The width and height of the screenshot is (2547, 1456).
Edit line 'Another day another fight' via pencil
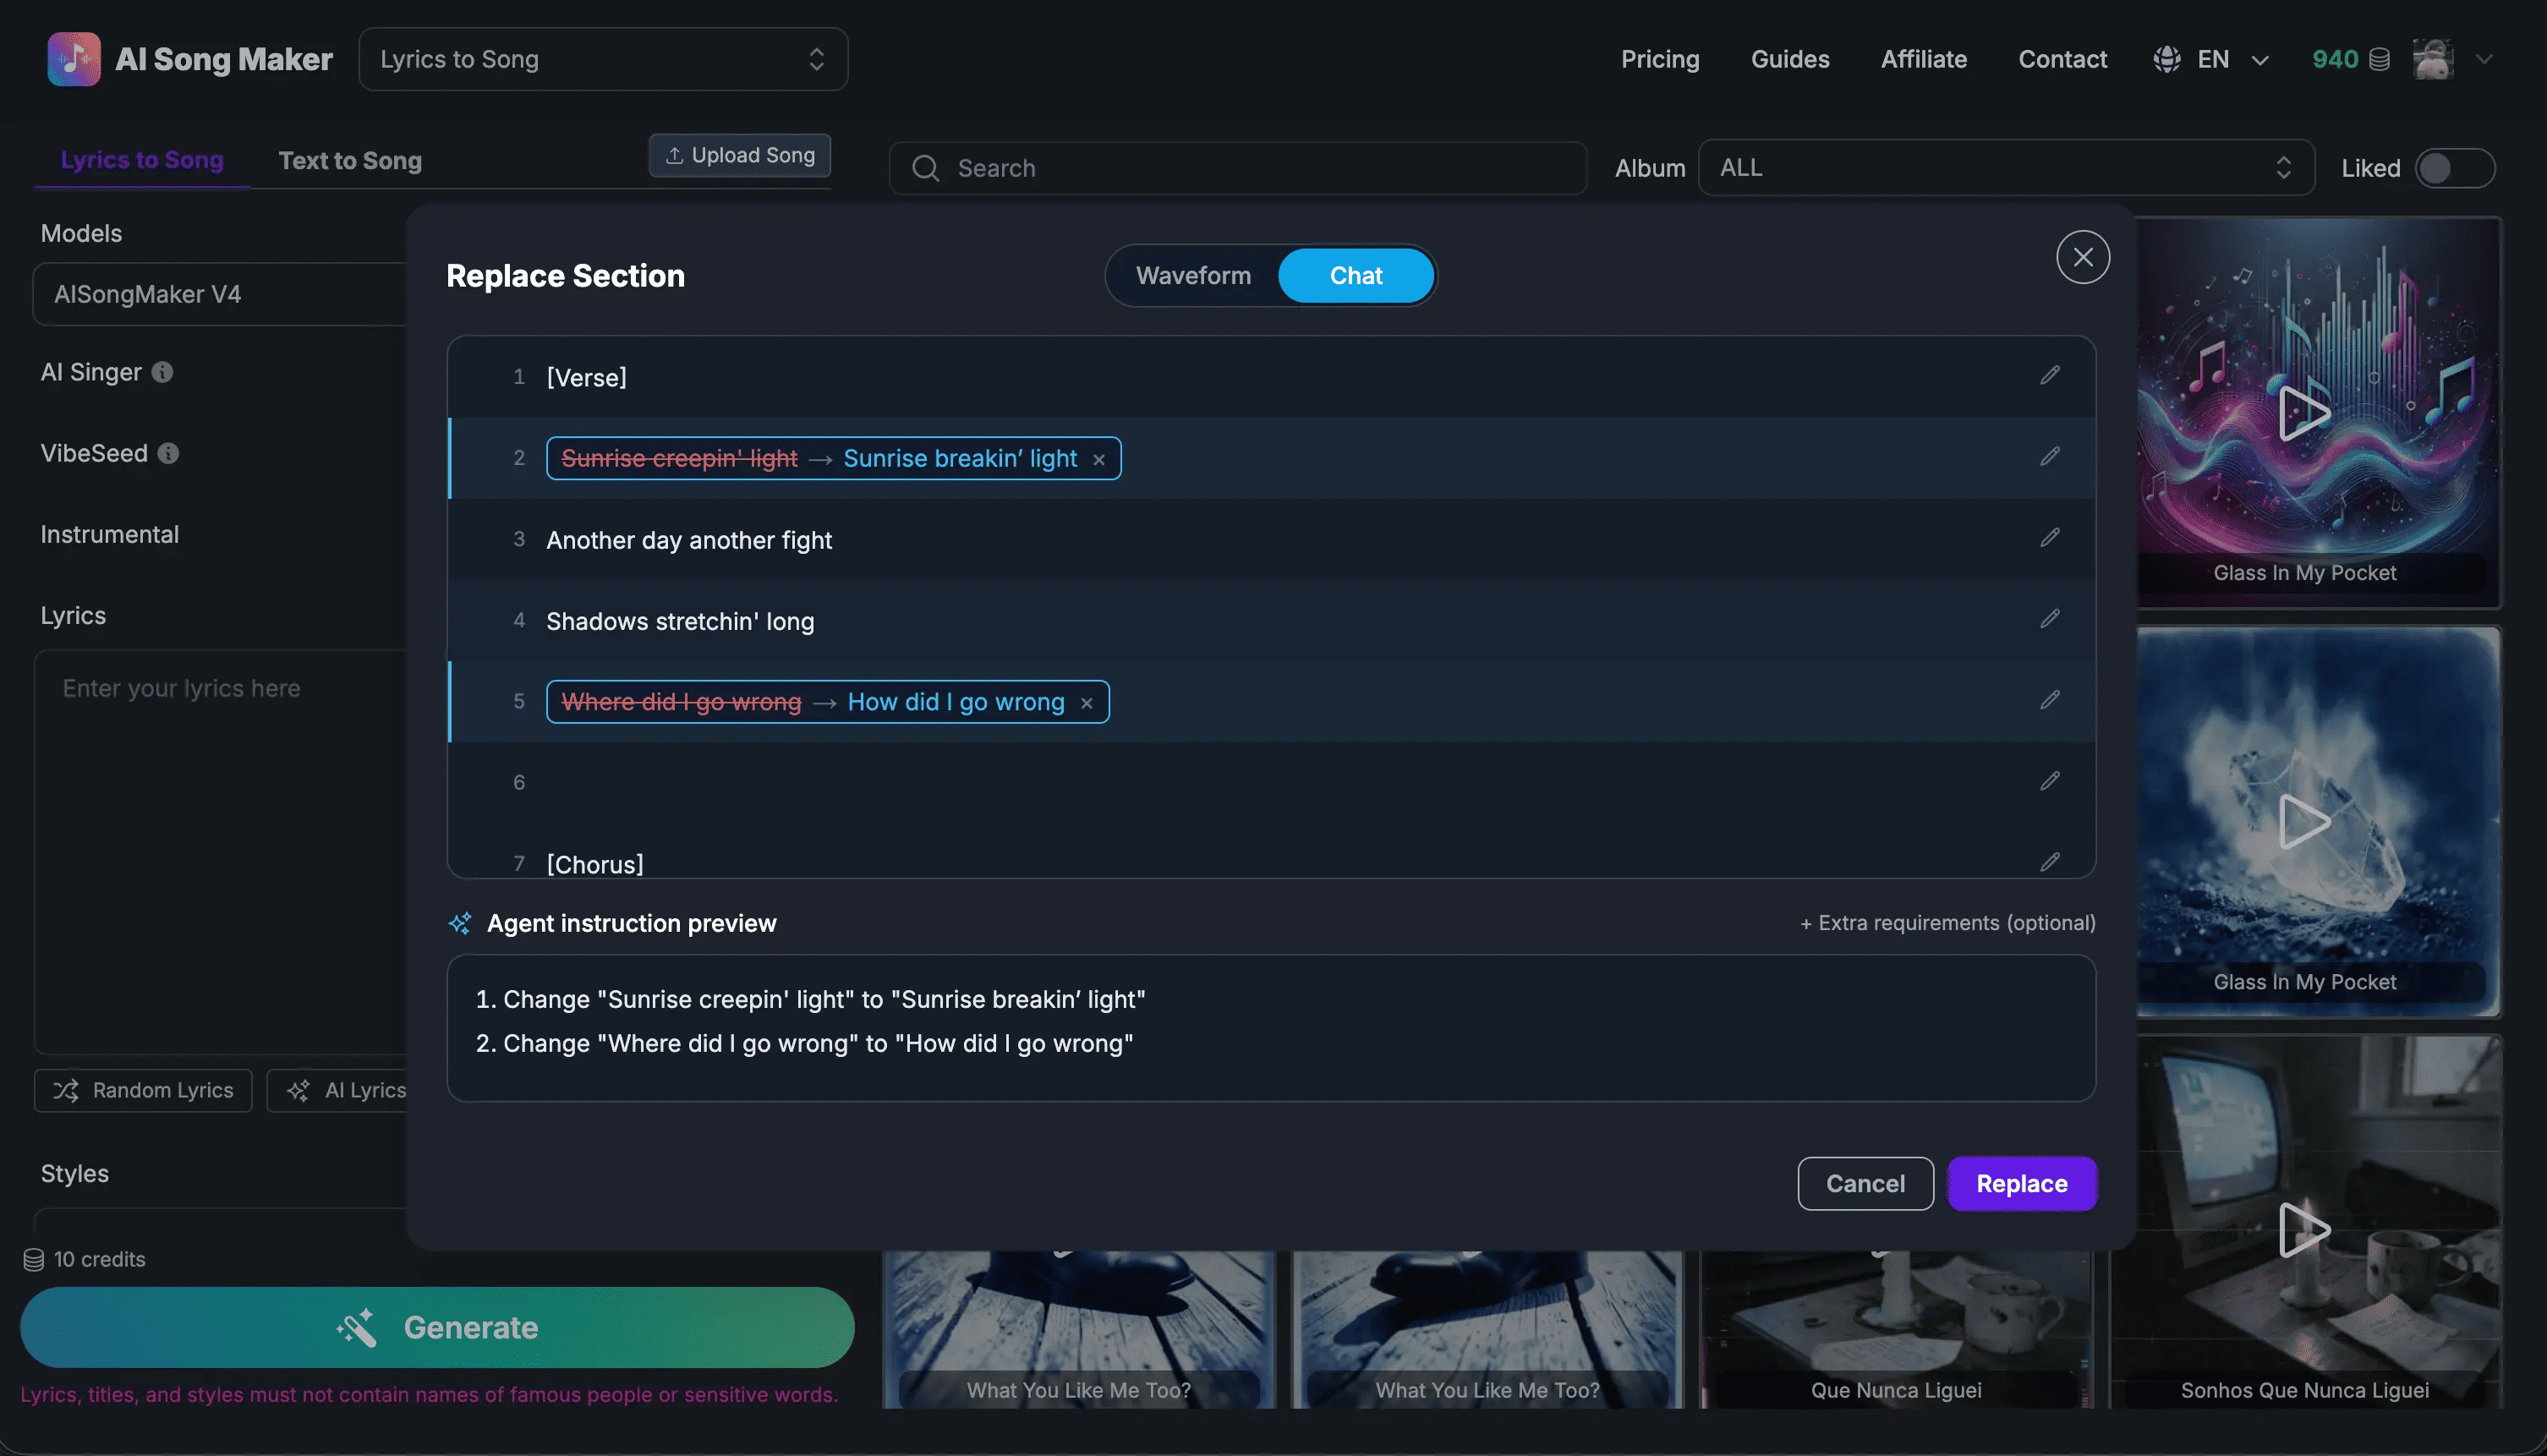pos(2050,538)
